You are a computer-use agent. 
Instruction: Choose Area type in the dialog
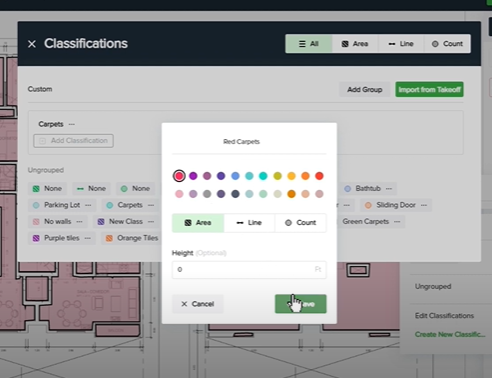tap(198, 223)
